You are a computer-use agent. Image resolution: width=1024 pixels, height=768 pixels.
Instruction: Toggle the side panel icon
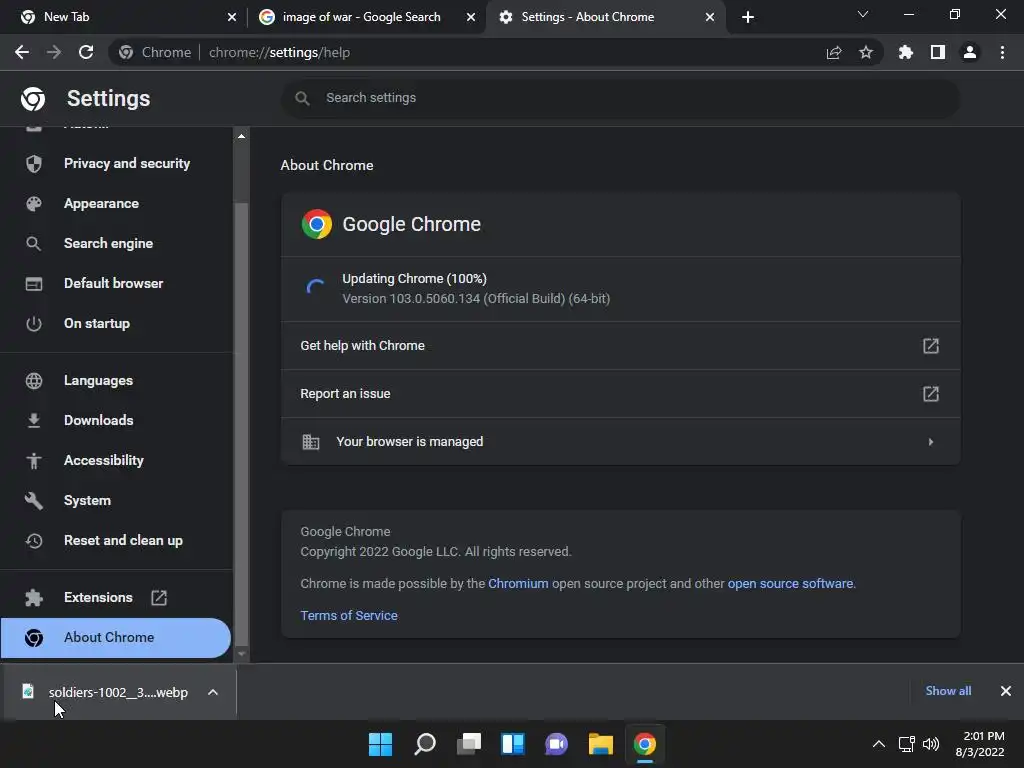pyautogui.click(x=938, y=52)
